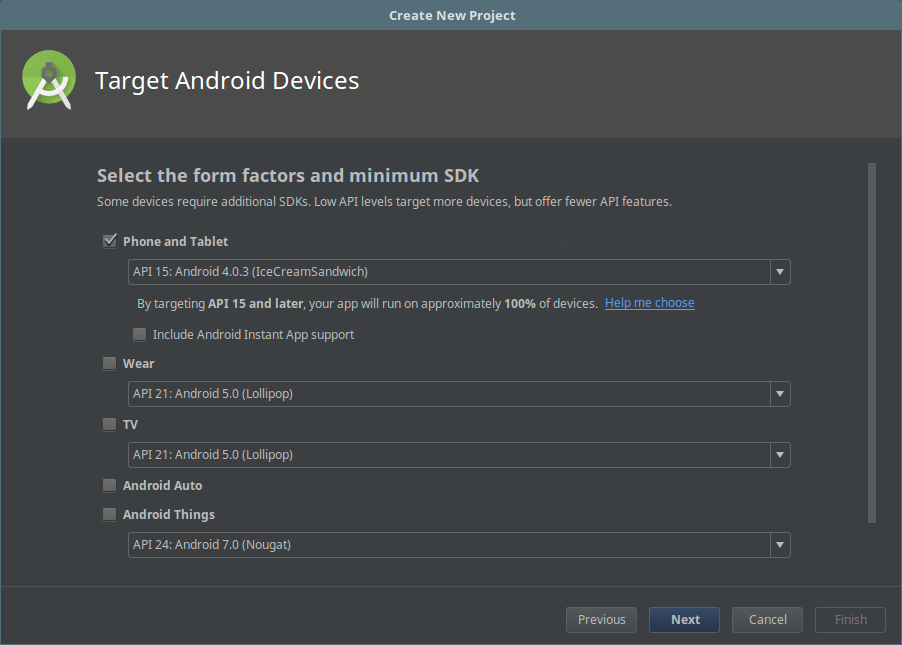The width and height of the screenshot is (902, 645).
Task: Open the Phone and Tablet API 15 dropdown
Action: point(449,272)
